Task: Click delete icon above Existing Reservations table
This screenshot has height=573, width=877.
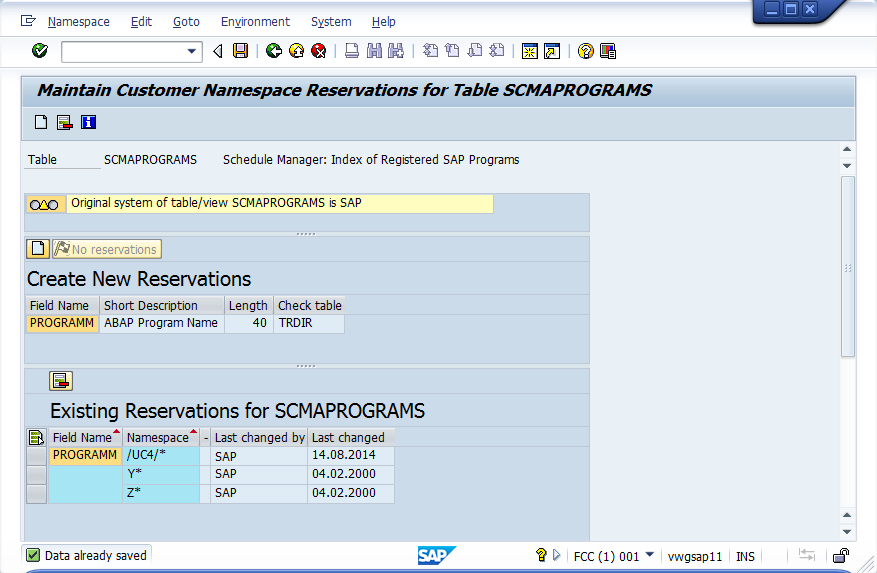Action: coord(61,380)
